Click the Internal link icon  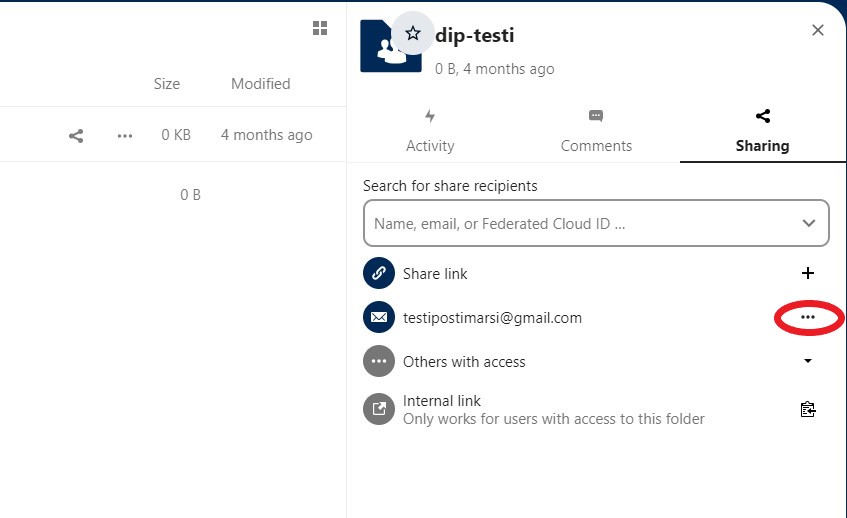click(379, 409)
